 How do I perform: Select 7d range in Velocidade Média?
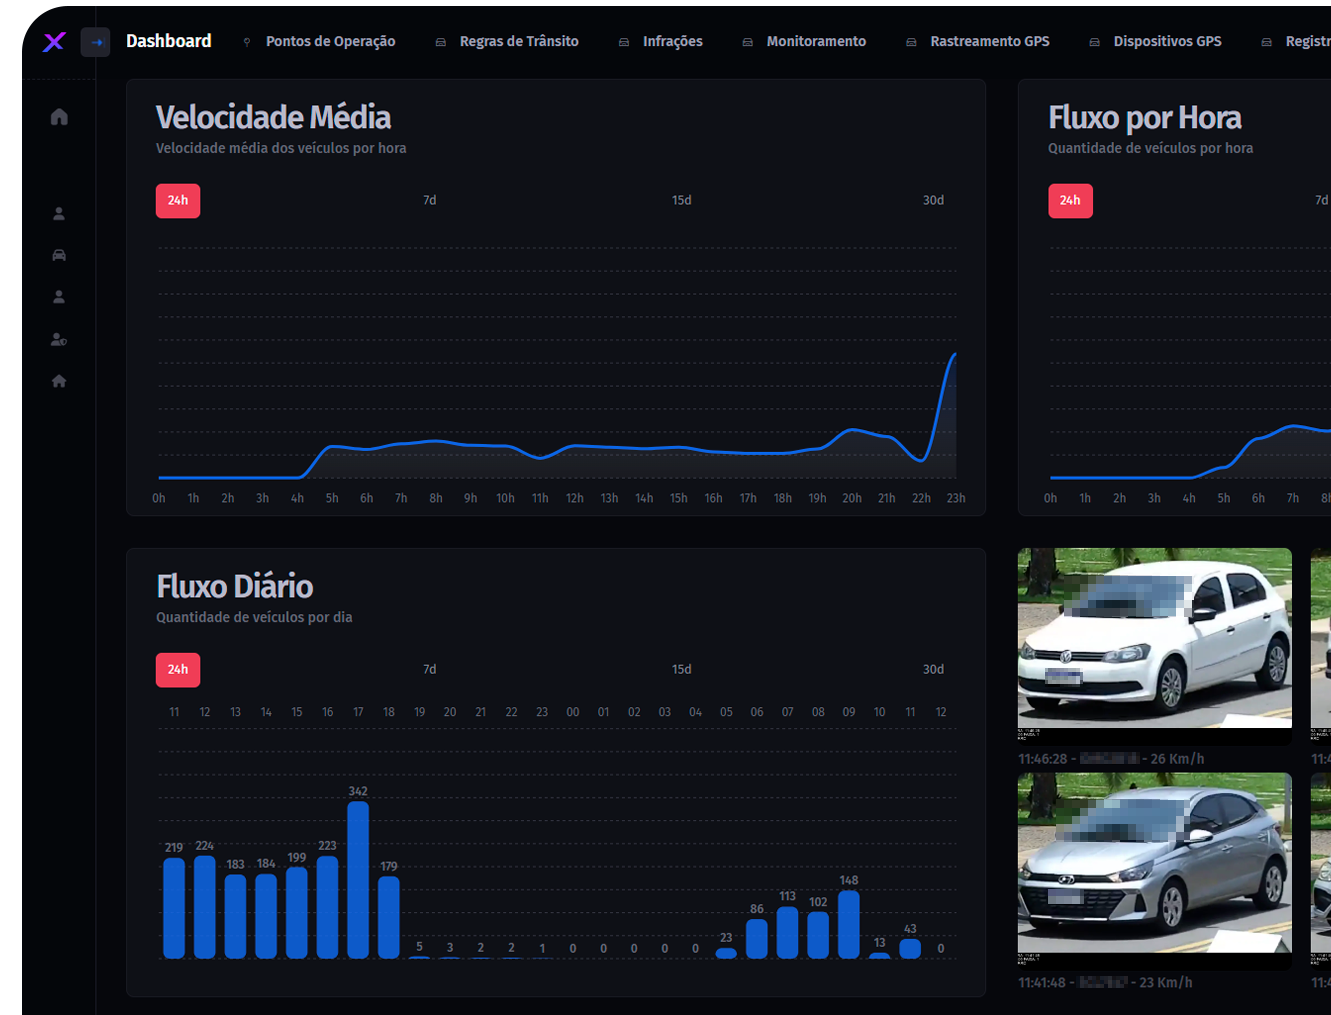[x=430, y=201]
